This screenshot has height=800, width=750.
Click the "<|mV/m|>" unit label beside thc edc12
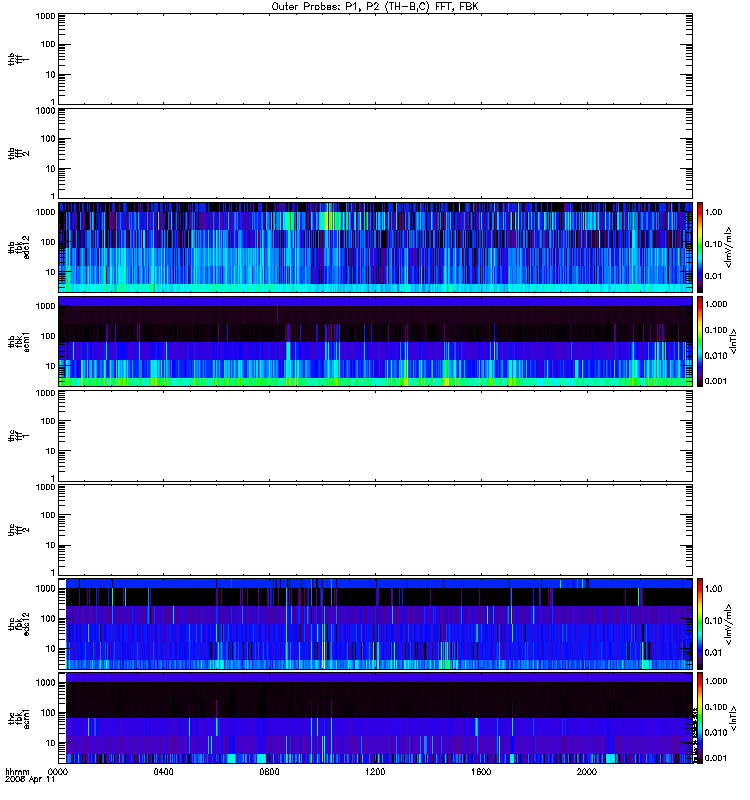[x=729, y=624]
